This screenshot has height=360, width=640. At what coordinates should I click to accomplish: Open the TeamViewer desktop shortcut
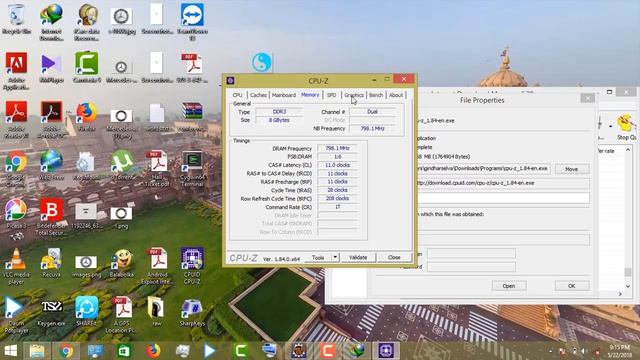(x=192, y=21)
